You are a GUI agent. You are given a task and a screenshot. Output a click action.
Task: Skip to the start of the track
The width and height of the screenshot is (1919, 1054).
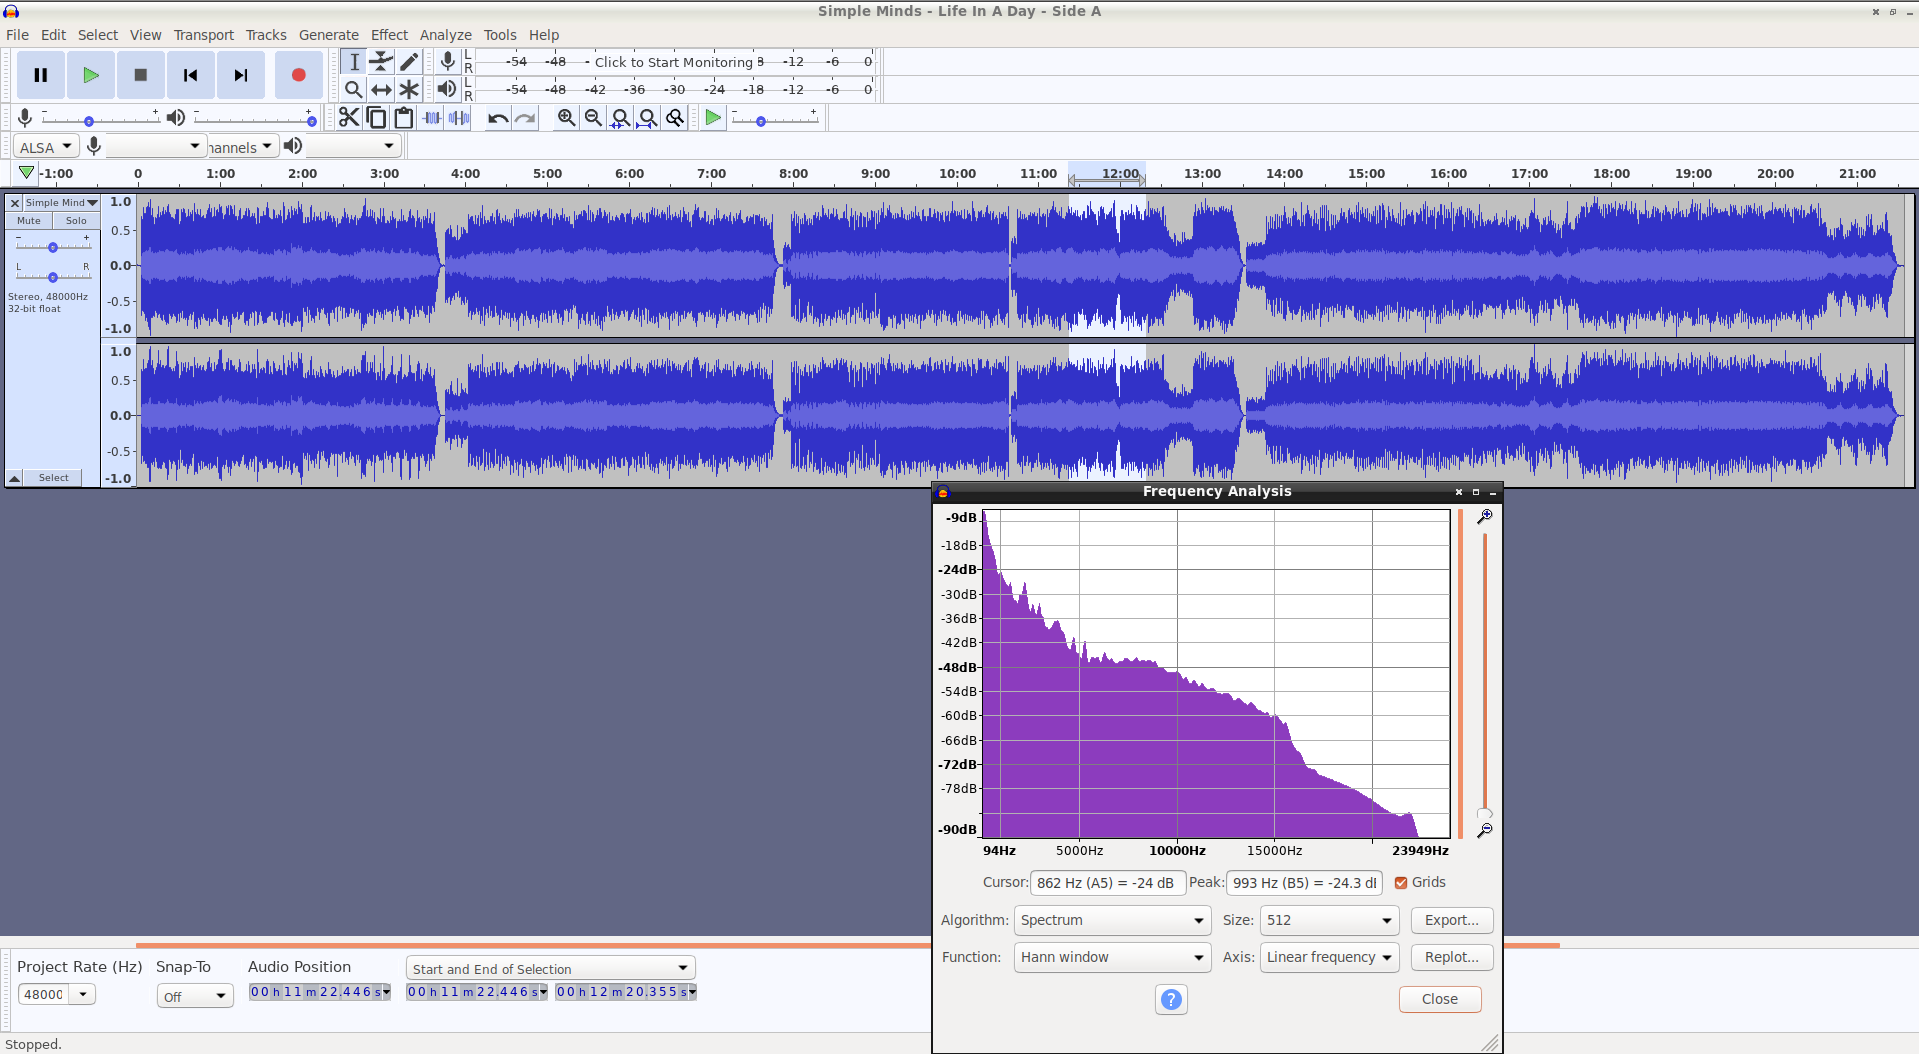point(191,75)
